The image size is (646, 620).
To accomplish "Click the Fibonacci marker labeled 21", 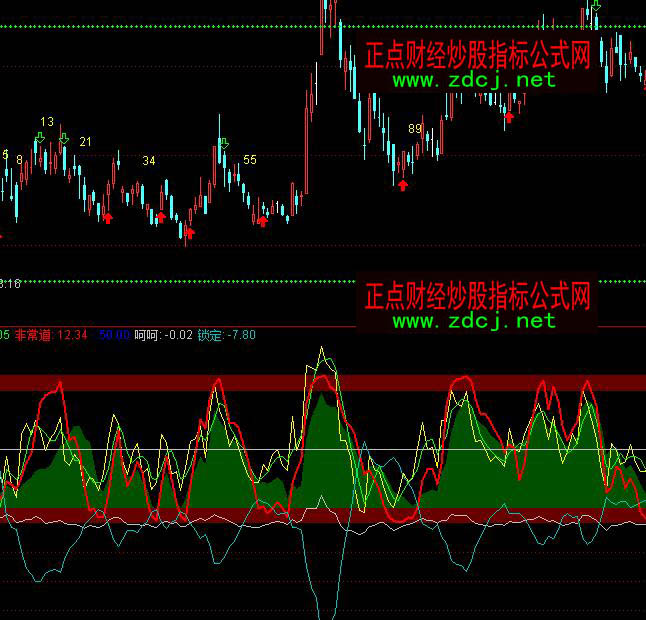I will 85,142.
